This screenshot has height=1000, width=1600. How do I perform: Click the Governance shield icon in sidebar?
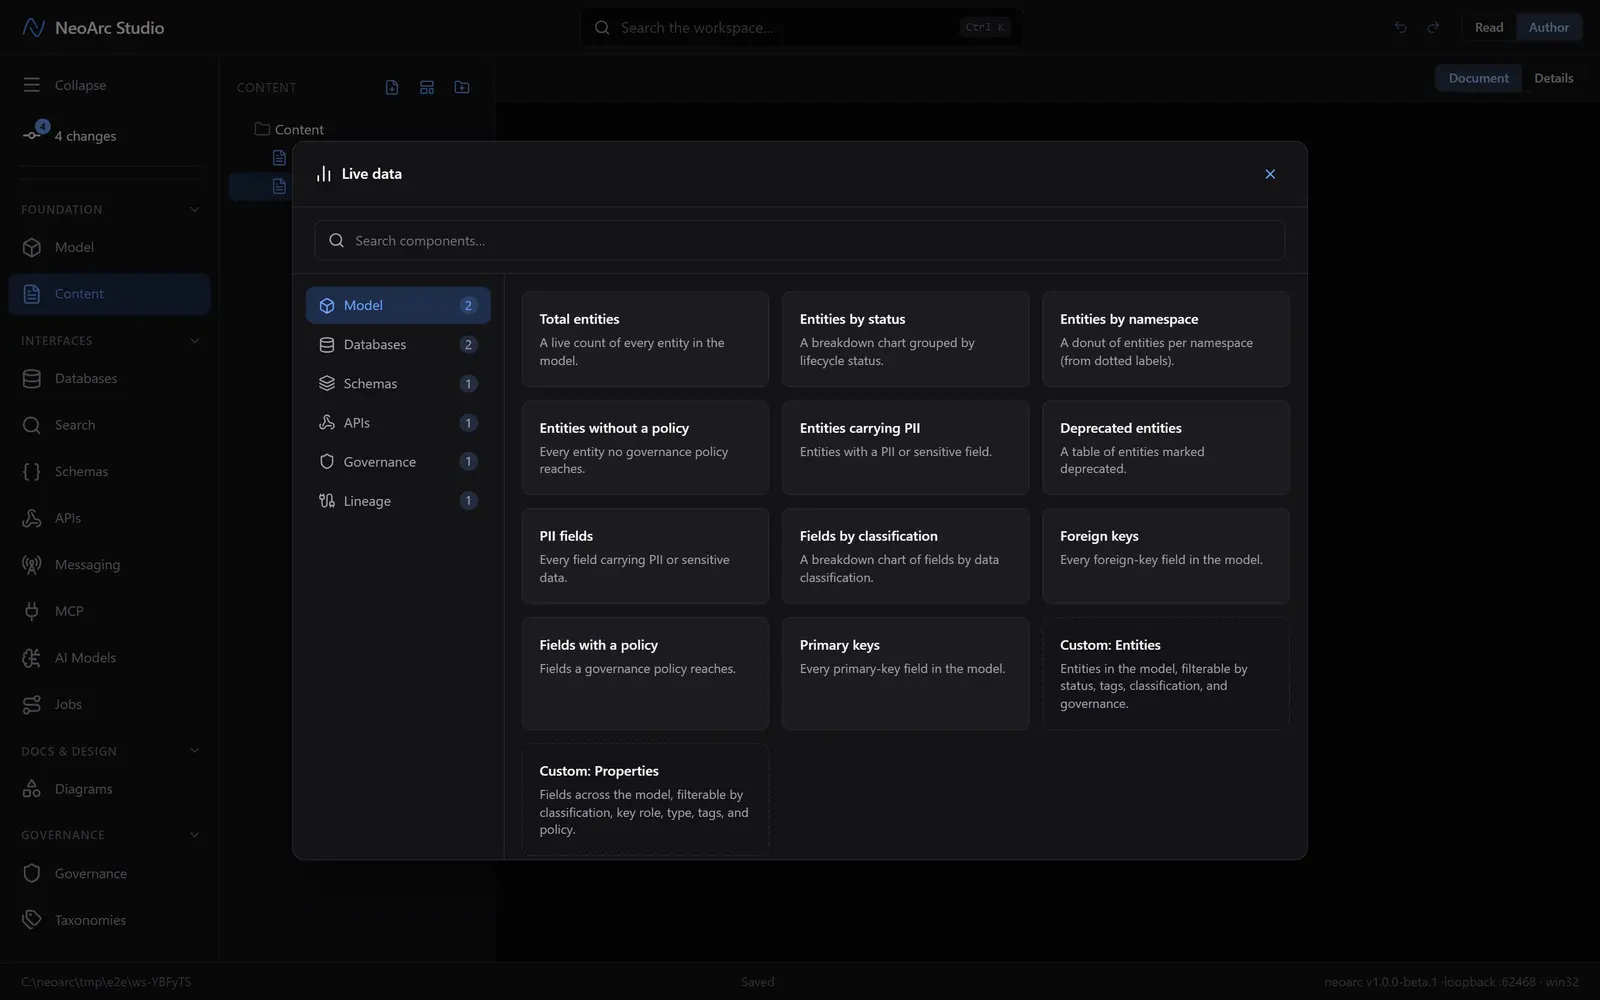pyautogui.click(x=32, y=874)
